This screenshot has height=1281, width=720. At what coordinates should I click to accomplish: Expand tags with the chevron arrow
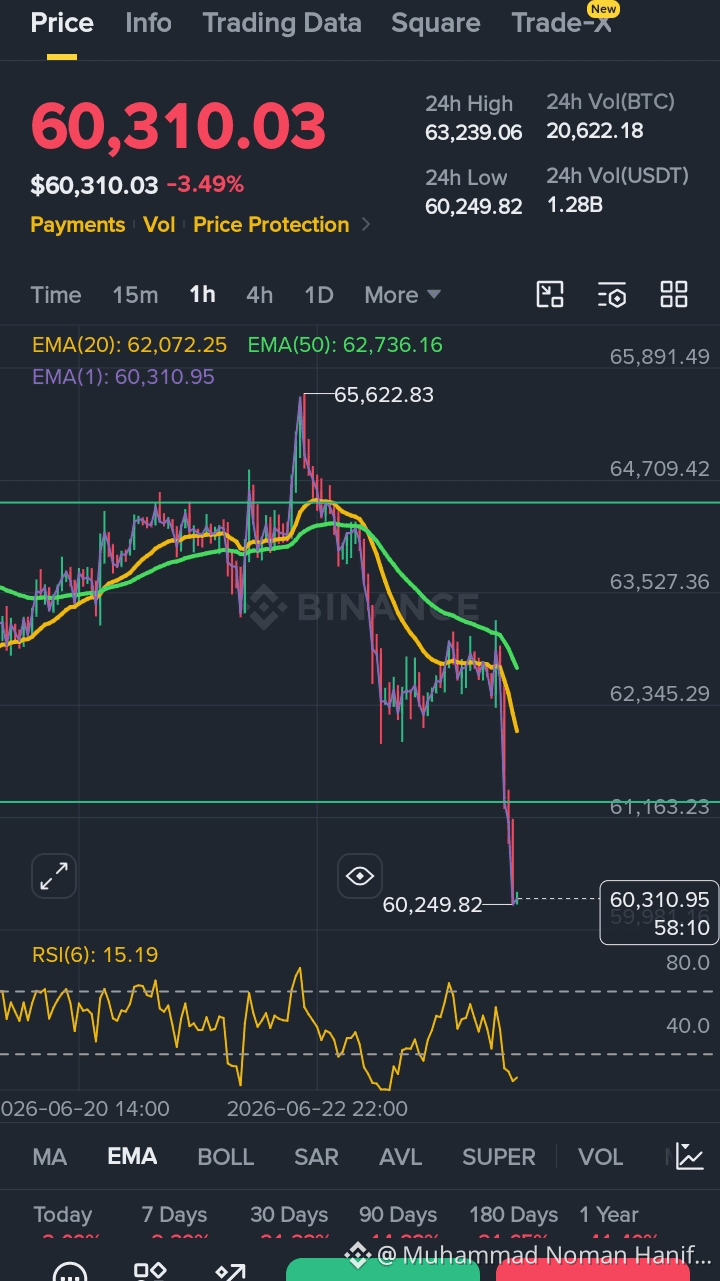pos(366,225)
